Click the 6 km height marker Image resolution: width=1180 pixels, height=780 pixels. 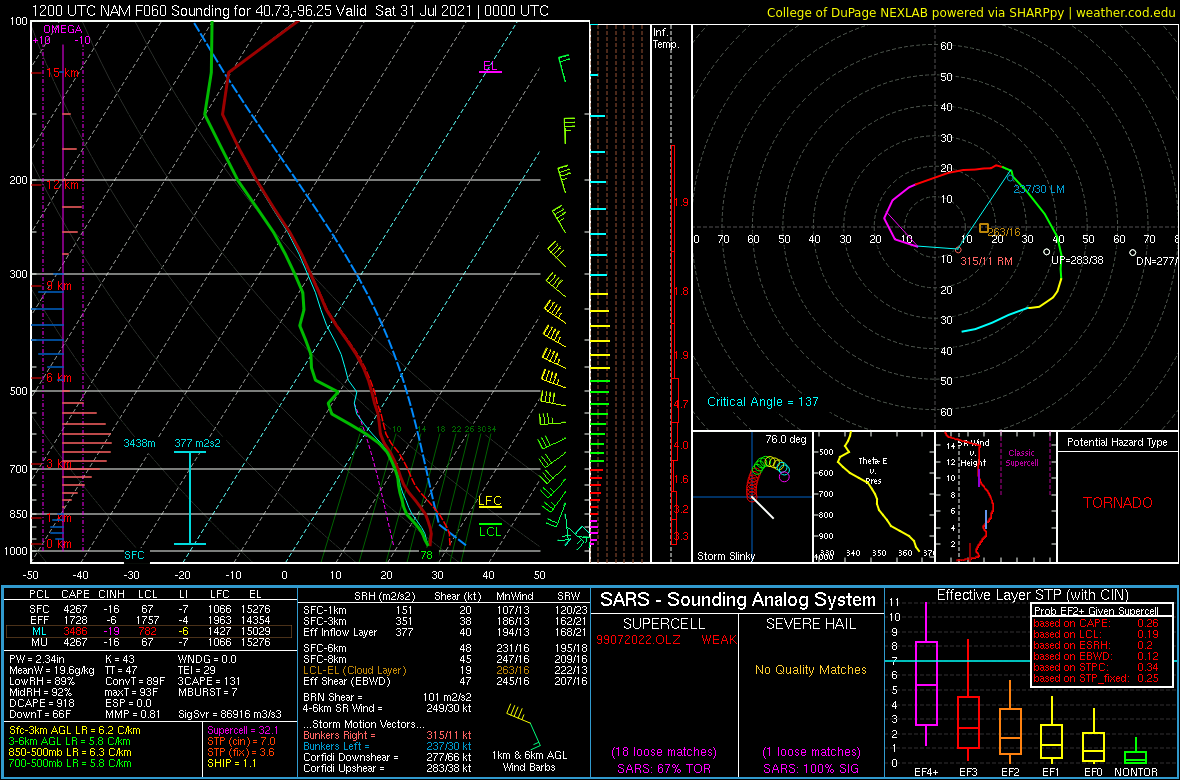(59, 378)
